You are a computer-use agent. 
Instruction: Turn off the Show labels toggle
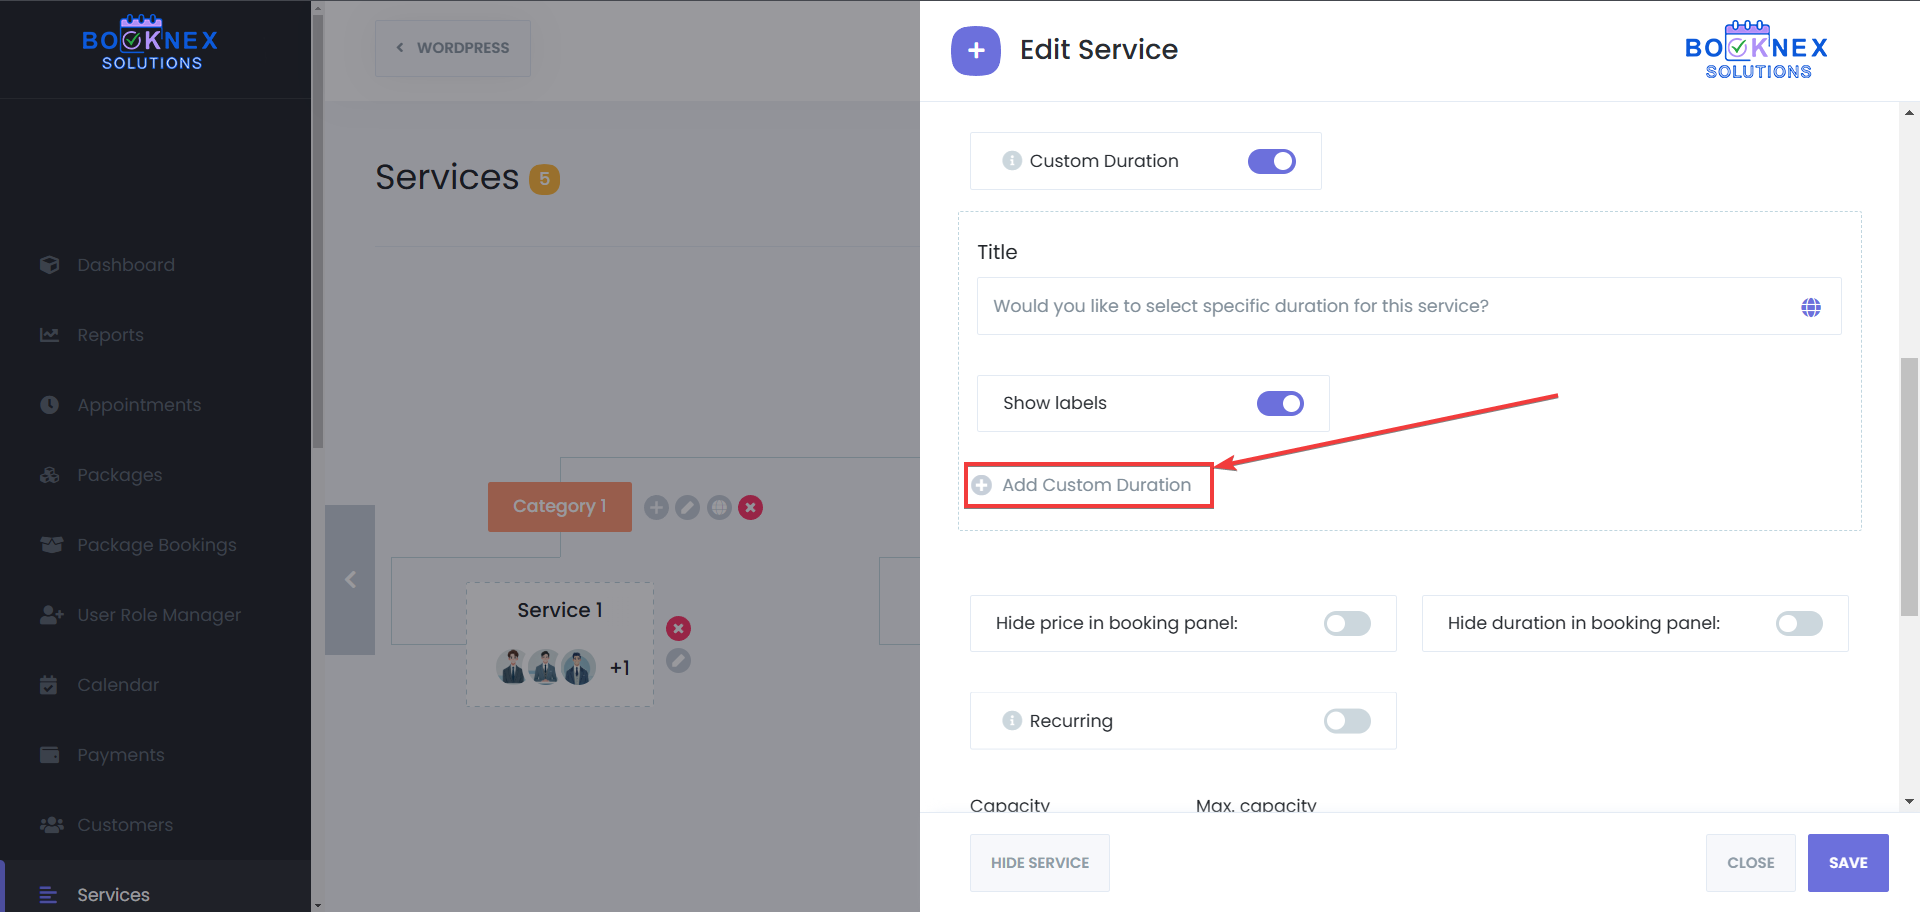(1280, 403)
